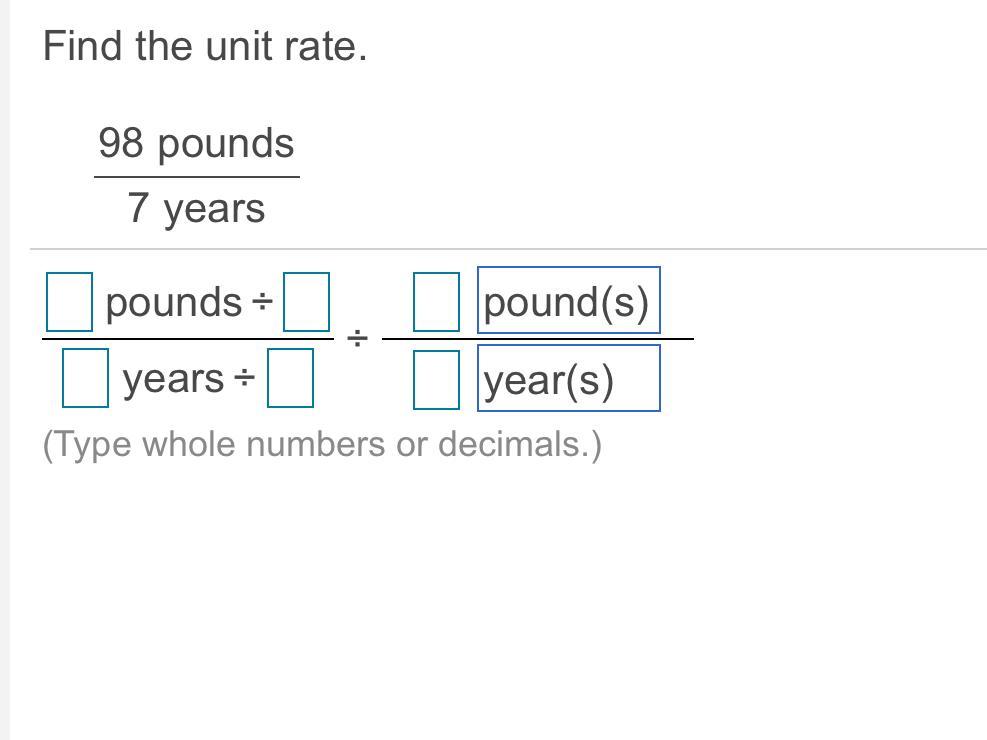Click the fraction bar under '98 pounds'
The image size is (987, 740).
[x=197, y=177]
